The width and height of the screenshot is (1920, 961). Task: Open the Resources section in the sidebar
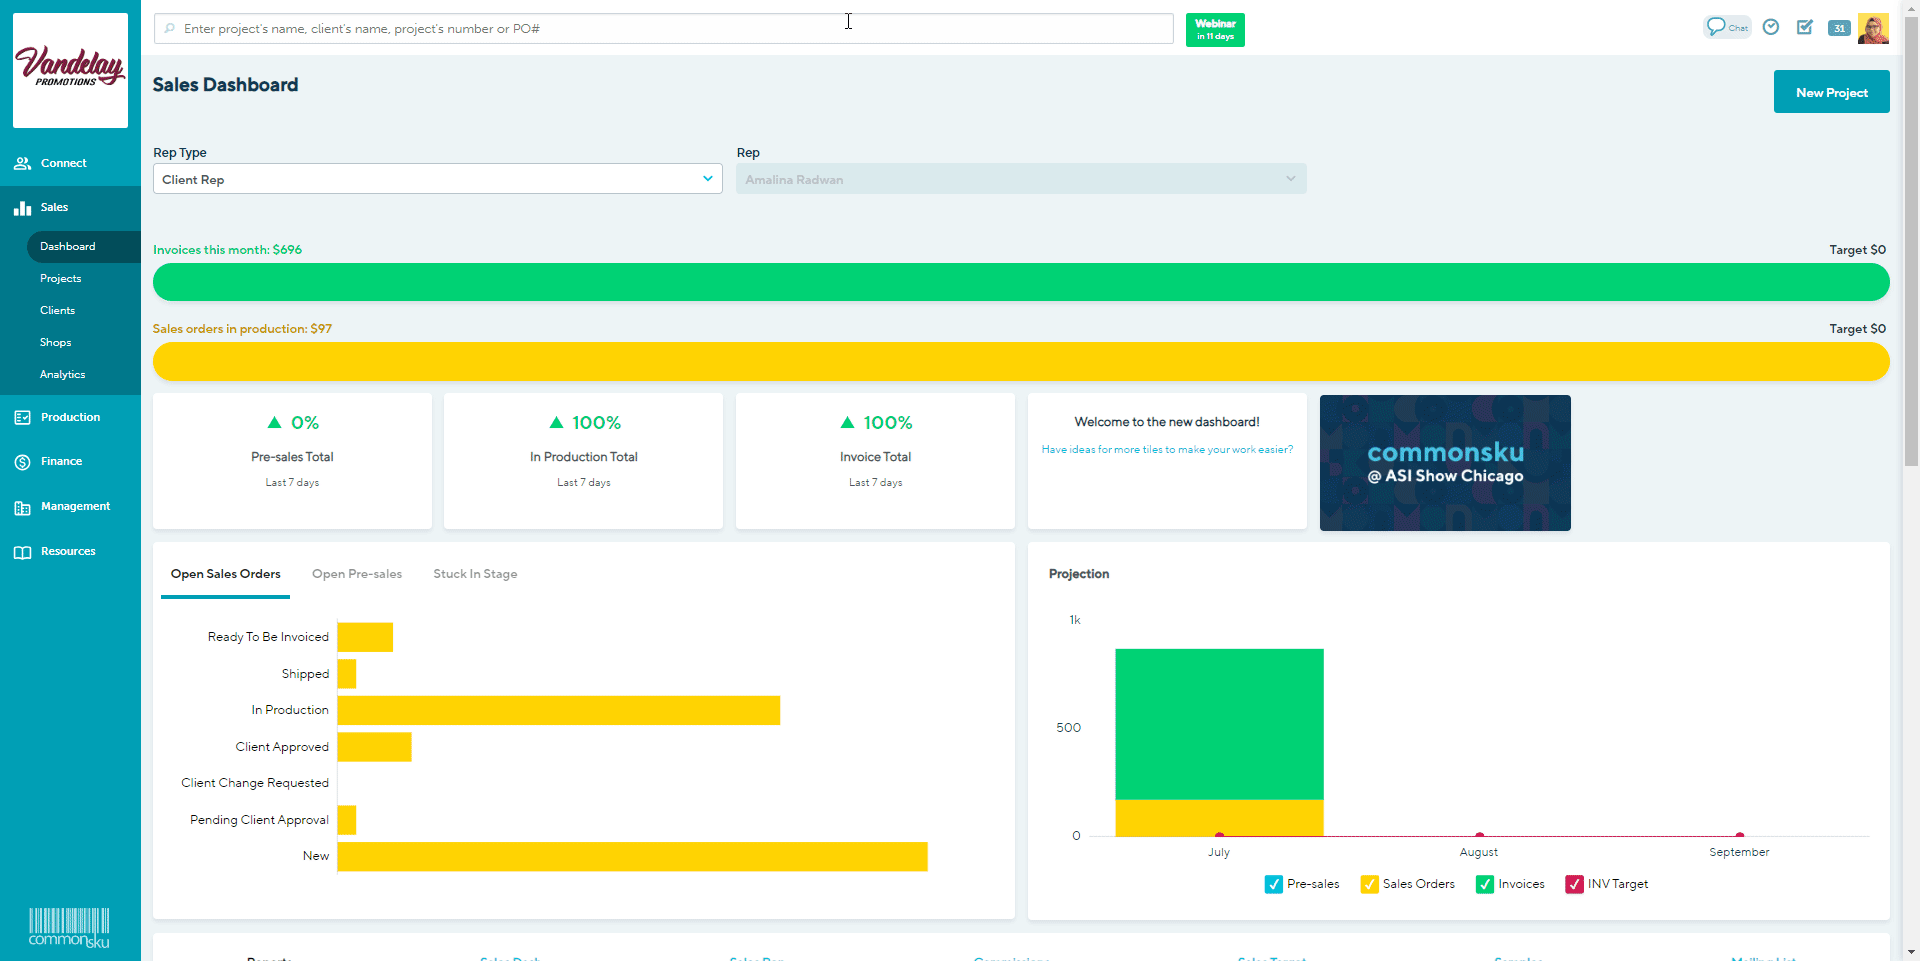pos(67,551)
